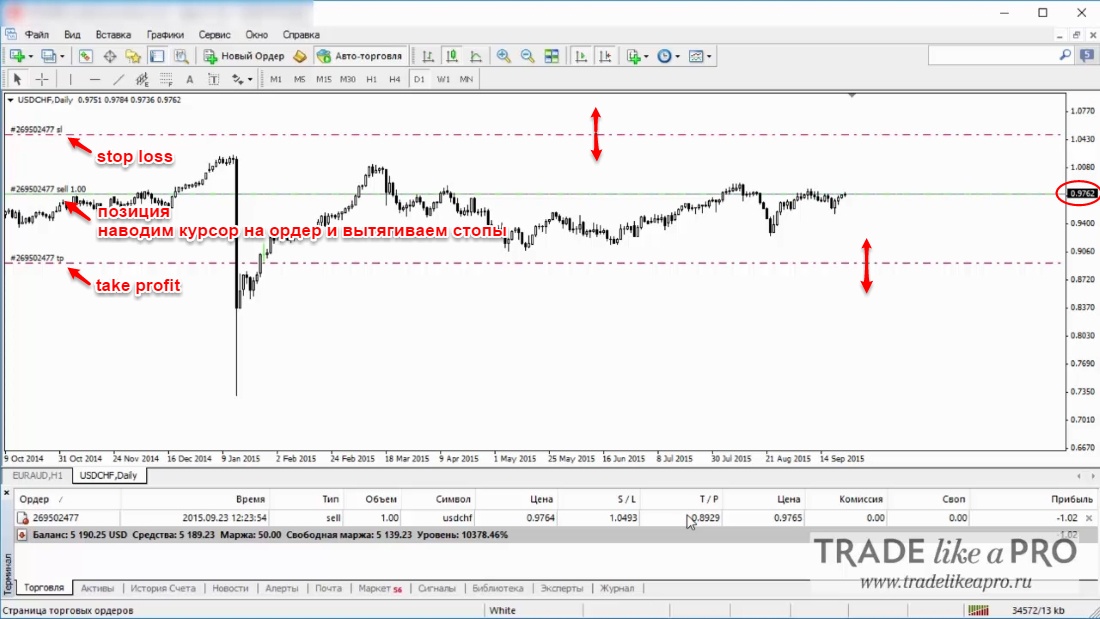Close order 269502477 with the X

coord(1089,518)
